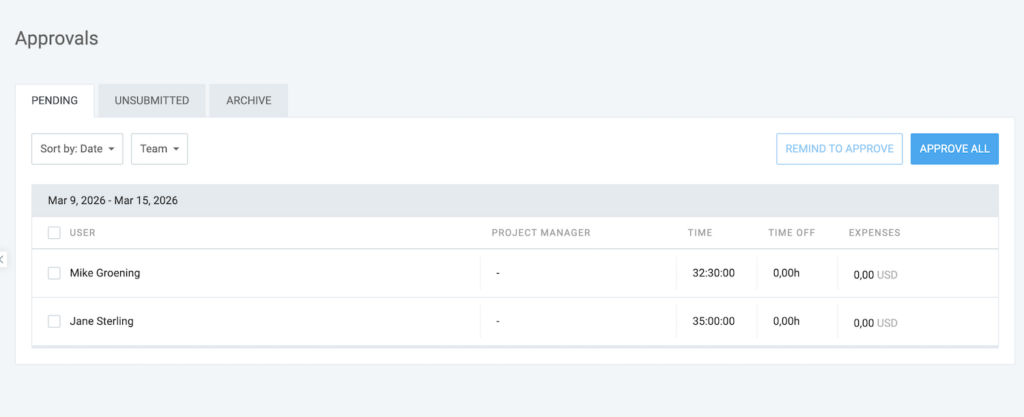The height and width of the screenshot is (417, 1024).
Task: Tick the select-all checkbox beside User header
Action: (x=54, y=233)
